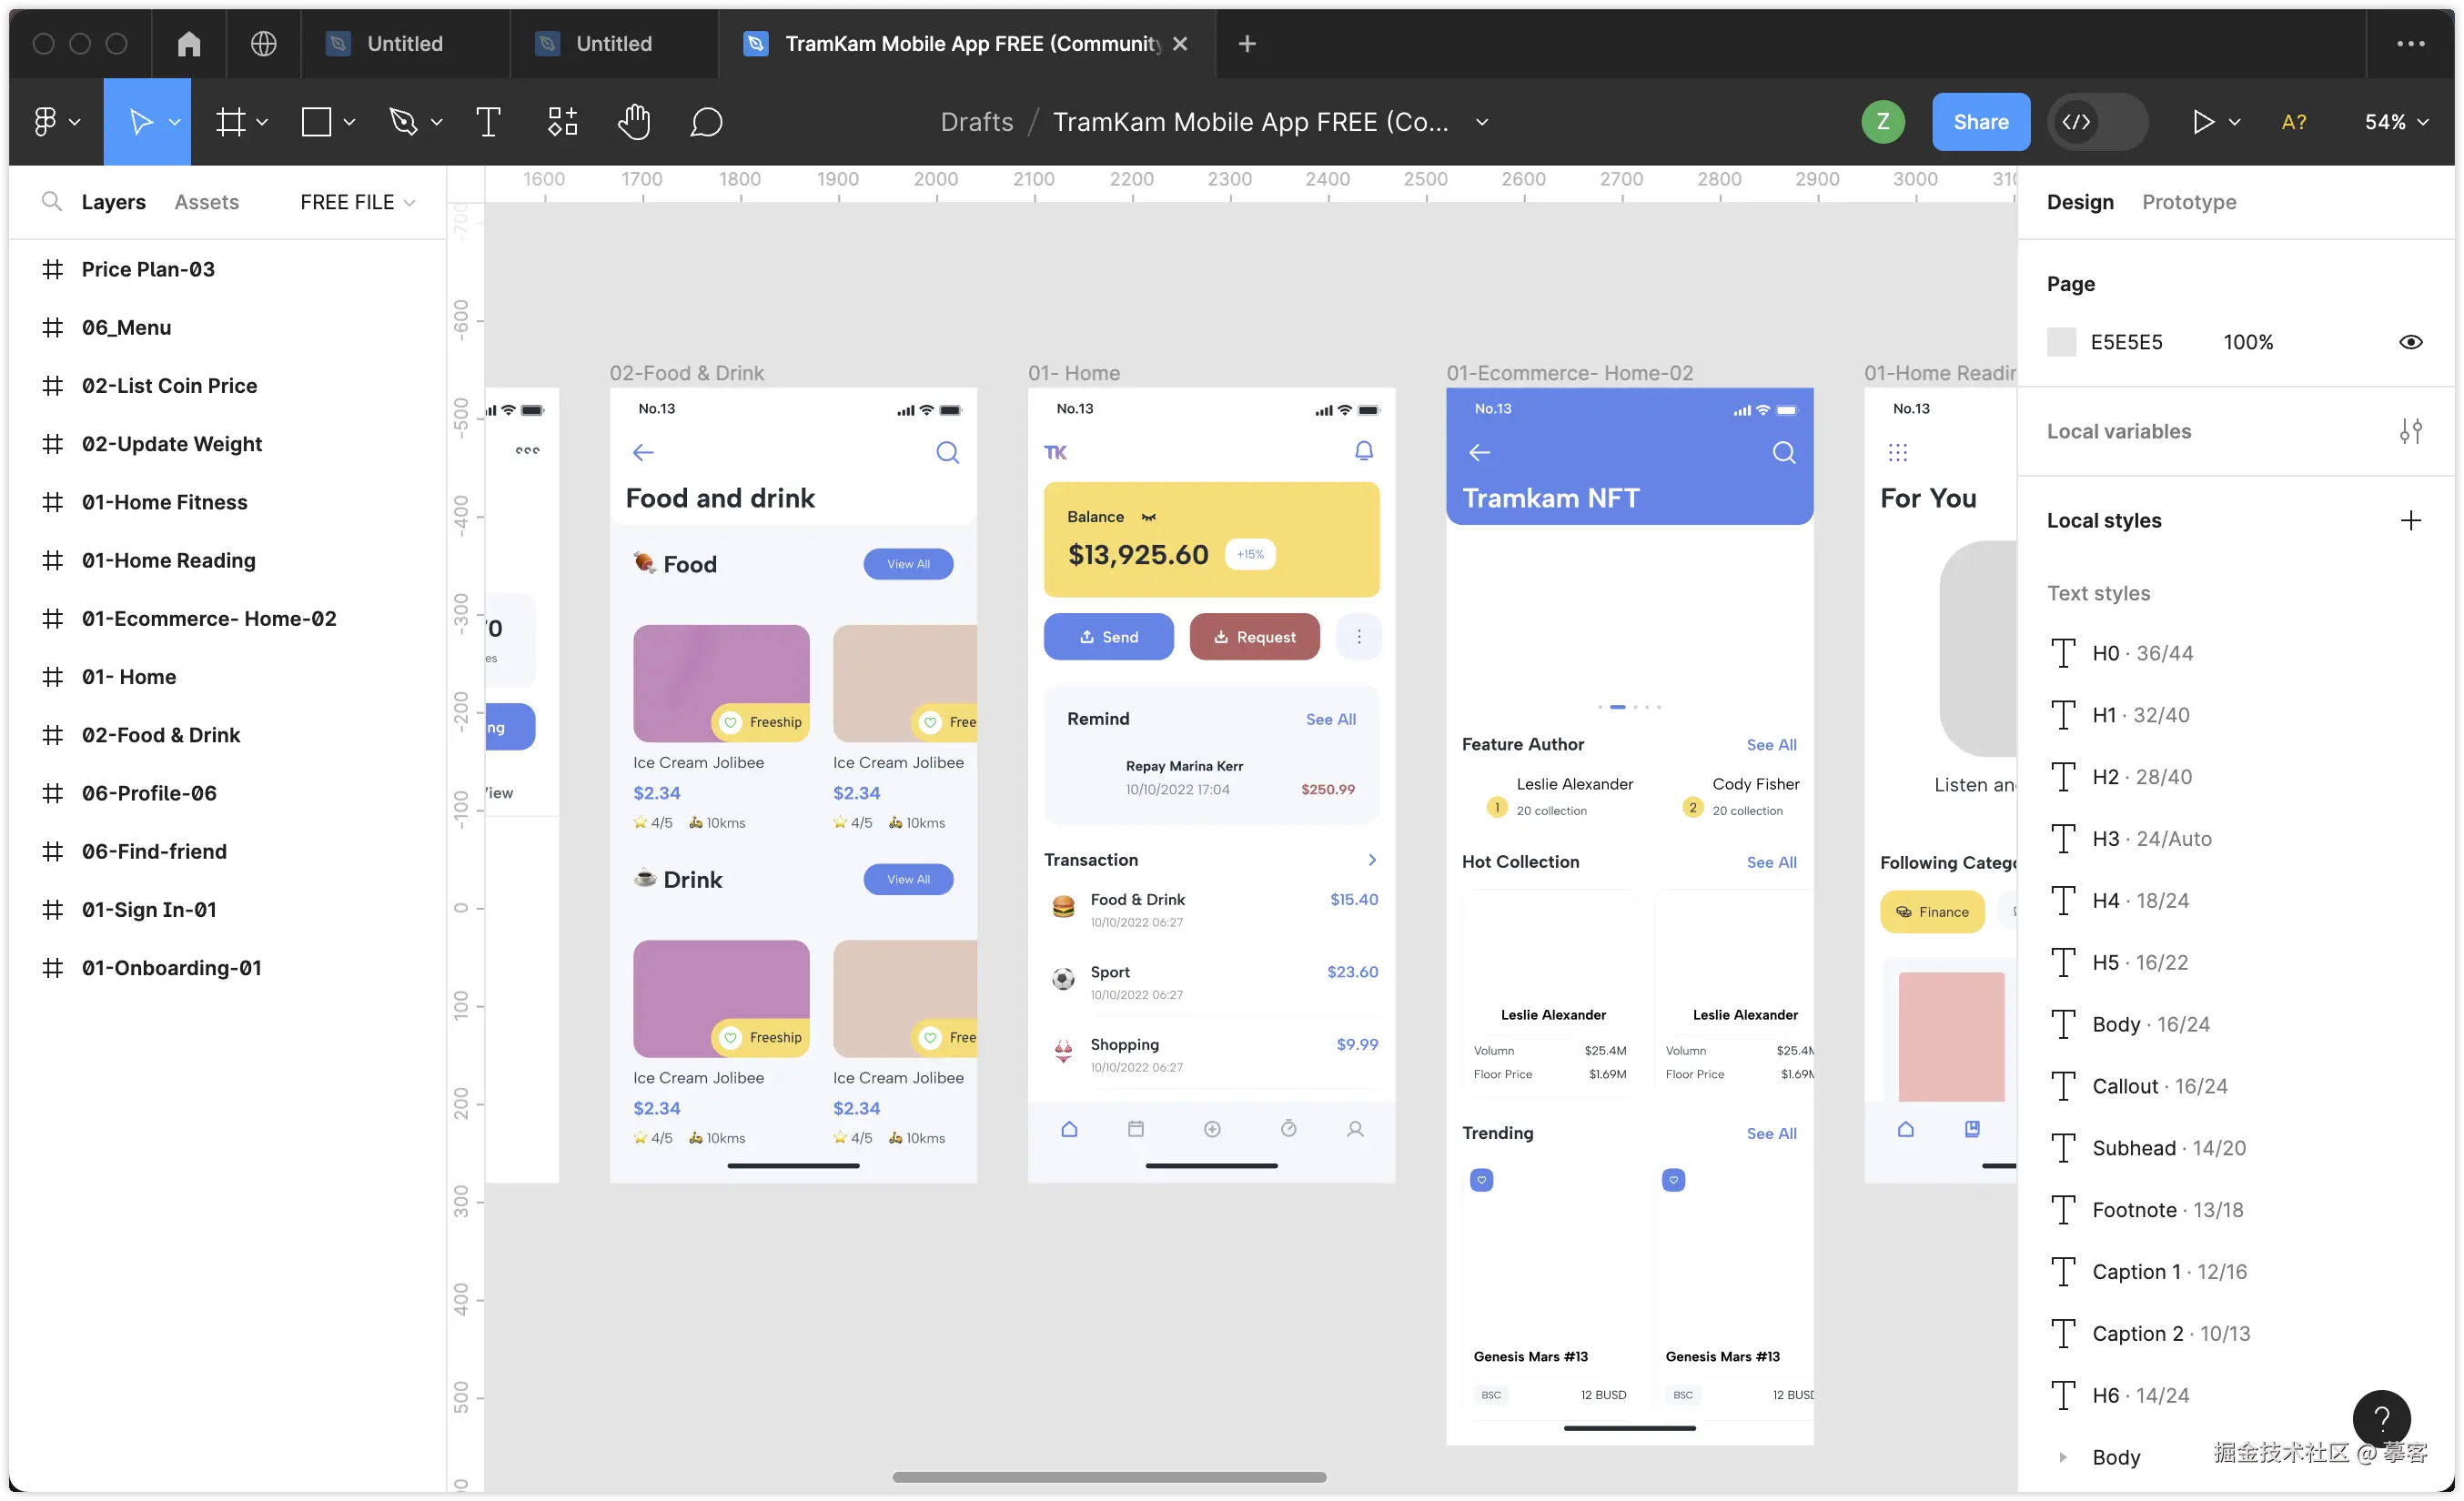Open the FREE FILE pages dropdown
The image size is (2464, 1501).
[x=357, y=202]
